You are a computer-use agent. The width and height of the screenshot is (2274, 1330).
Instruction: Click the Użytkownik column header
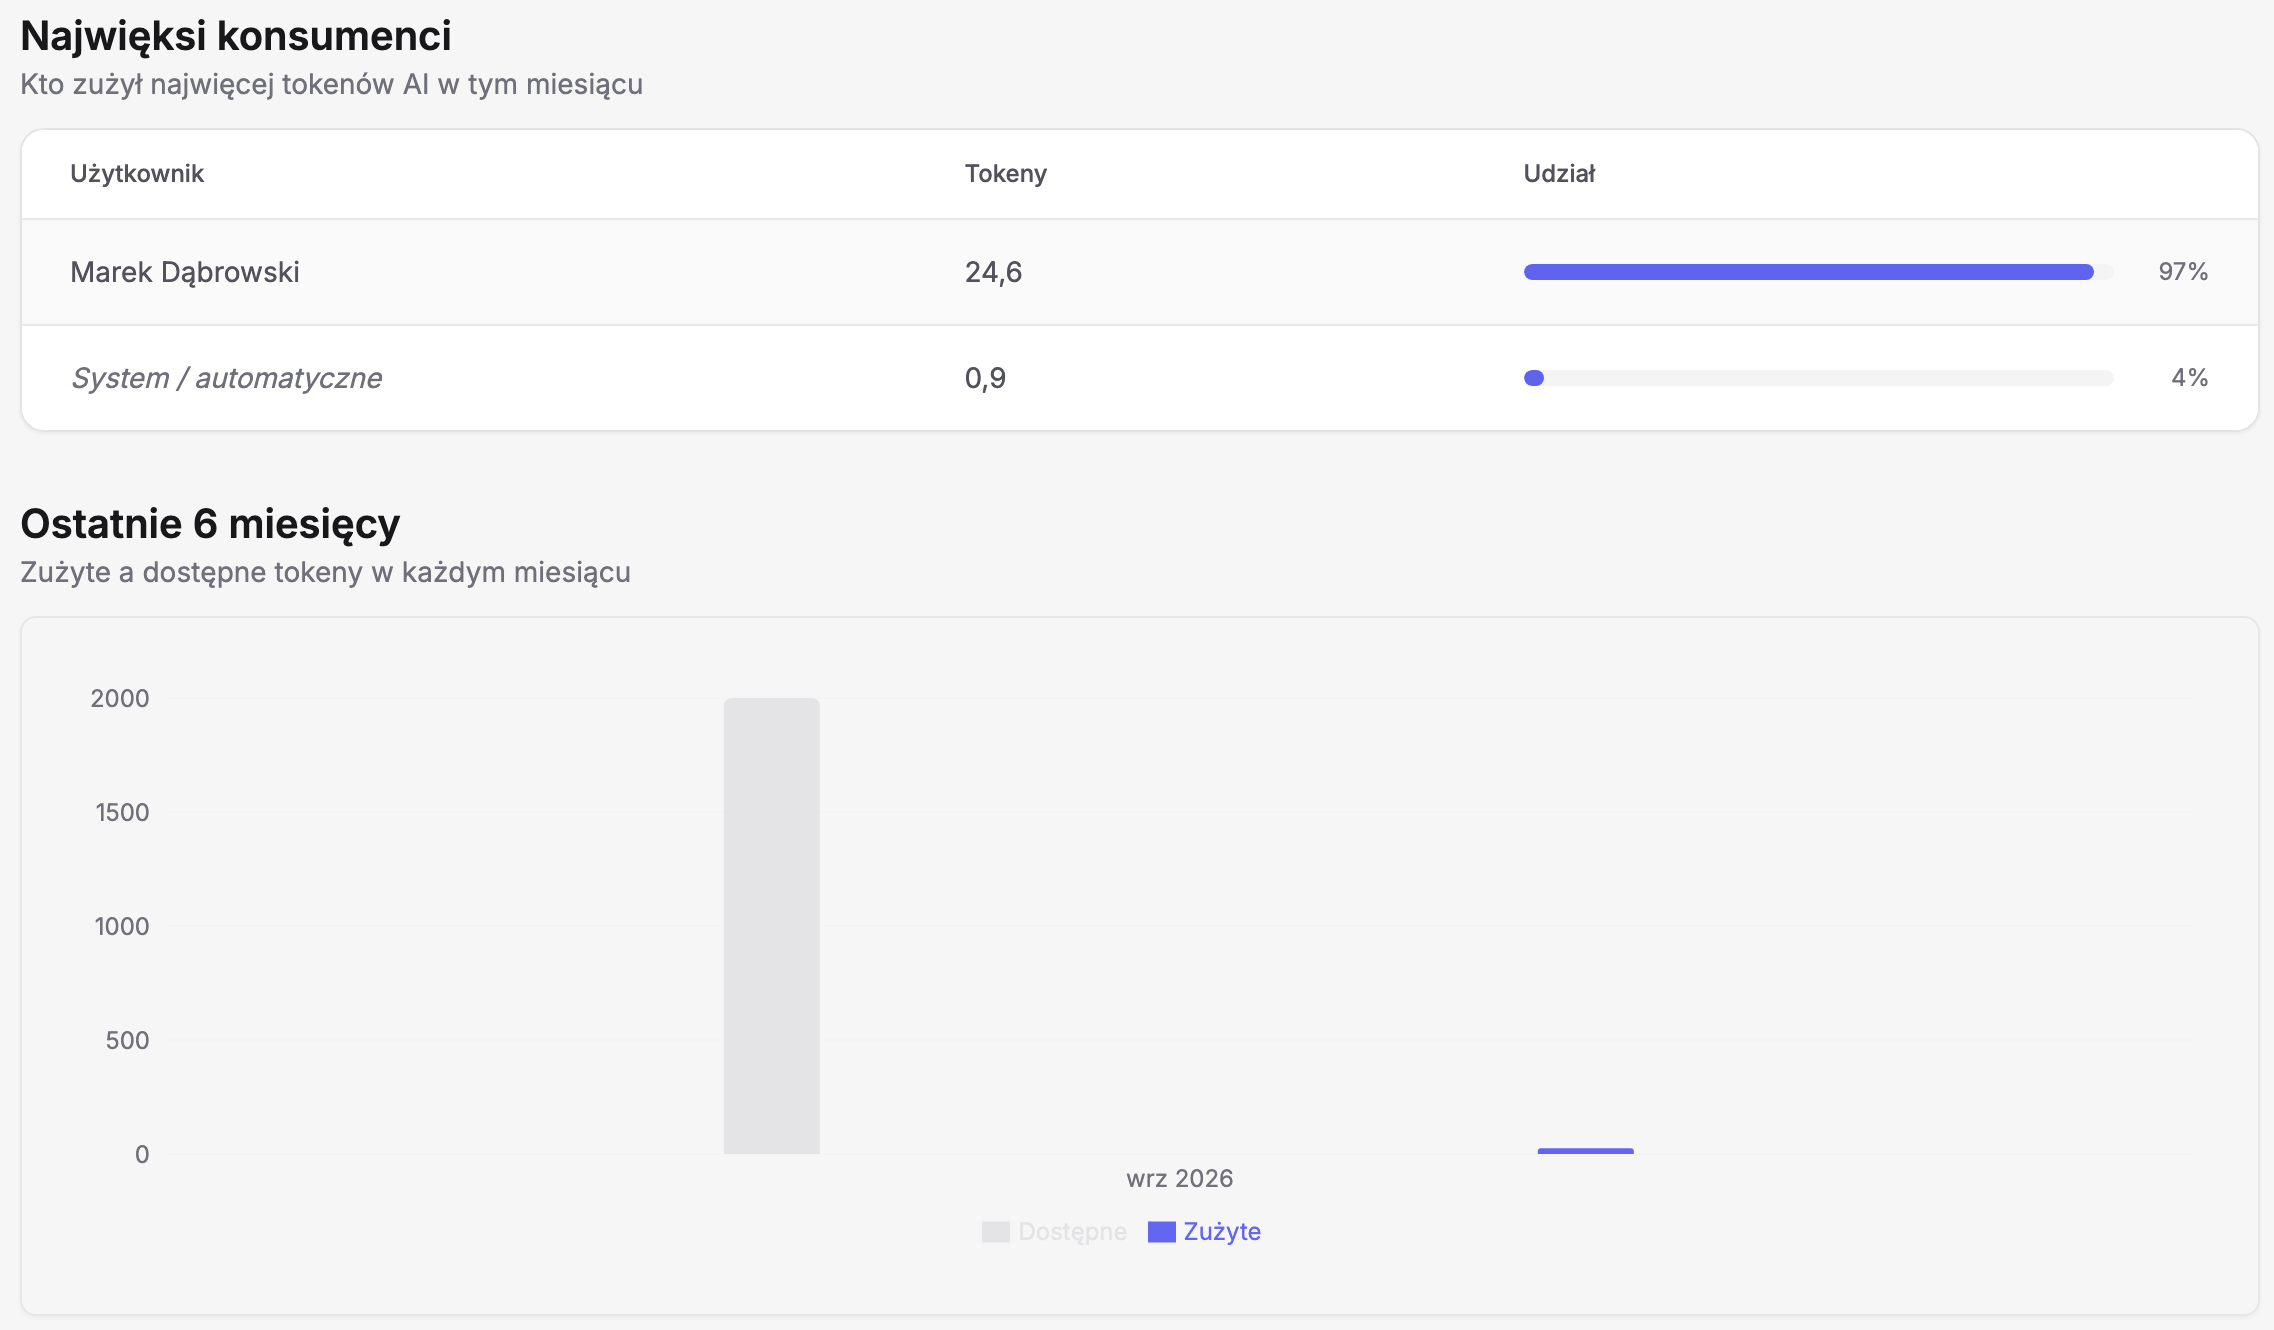click(137, 174)
